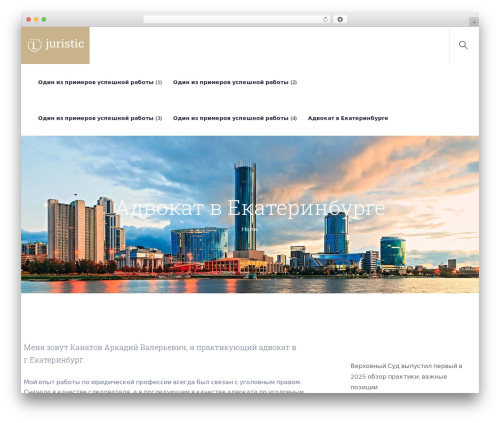Click the round button beside the address bar
This screenshot has height=423, width=500.
(x=340, y=20)
